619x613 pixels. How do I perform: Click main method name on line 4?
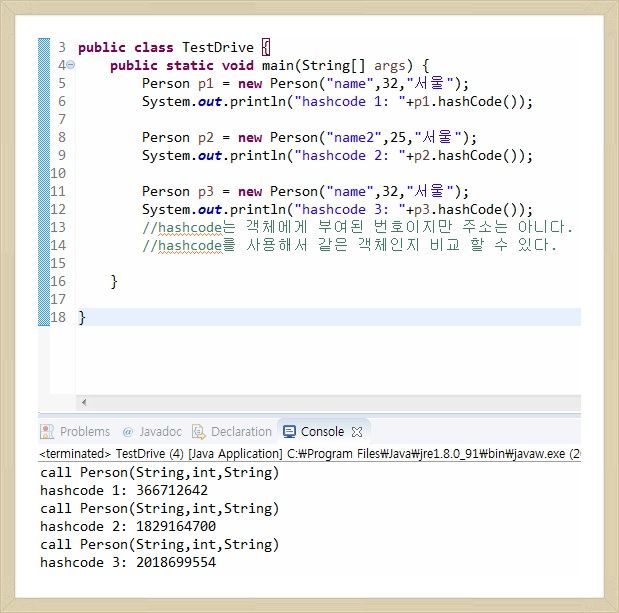point(278,65)
